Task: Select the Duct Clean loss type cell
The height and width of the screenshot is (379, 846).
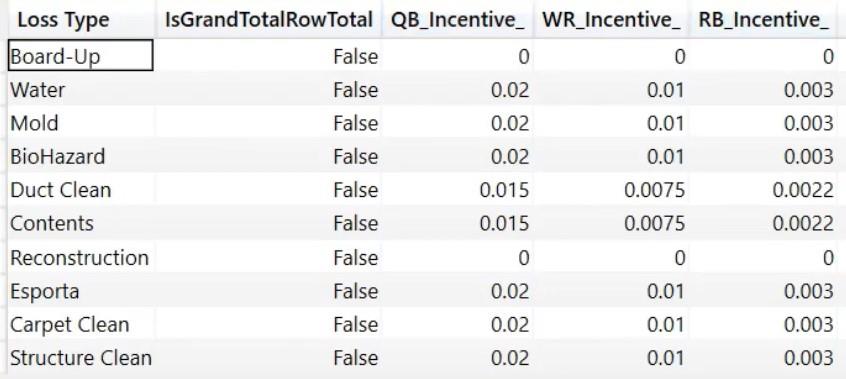Action: [60, 190]
